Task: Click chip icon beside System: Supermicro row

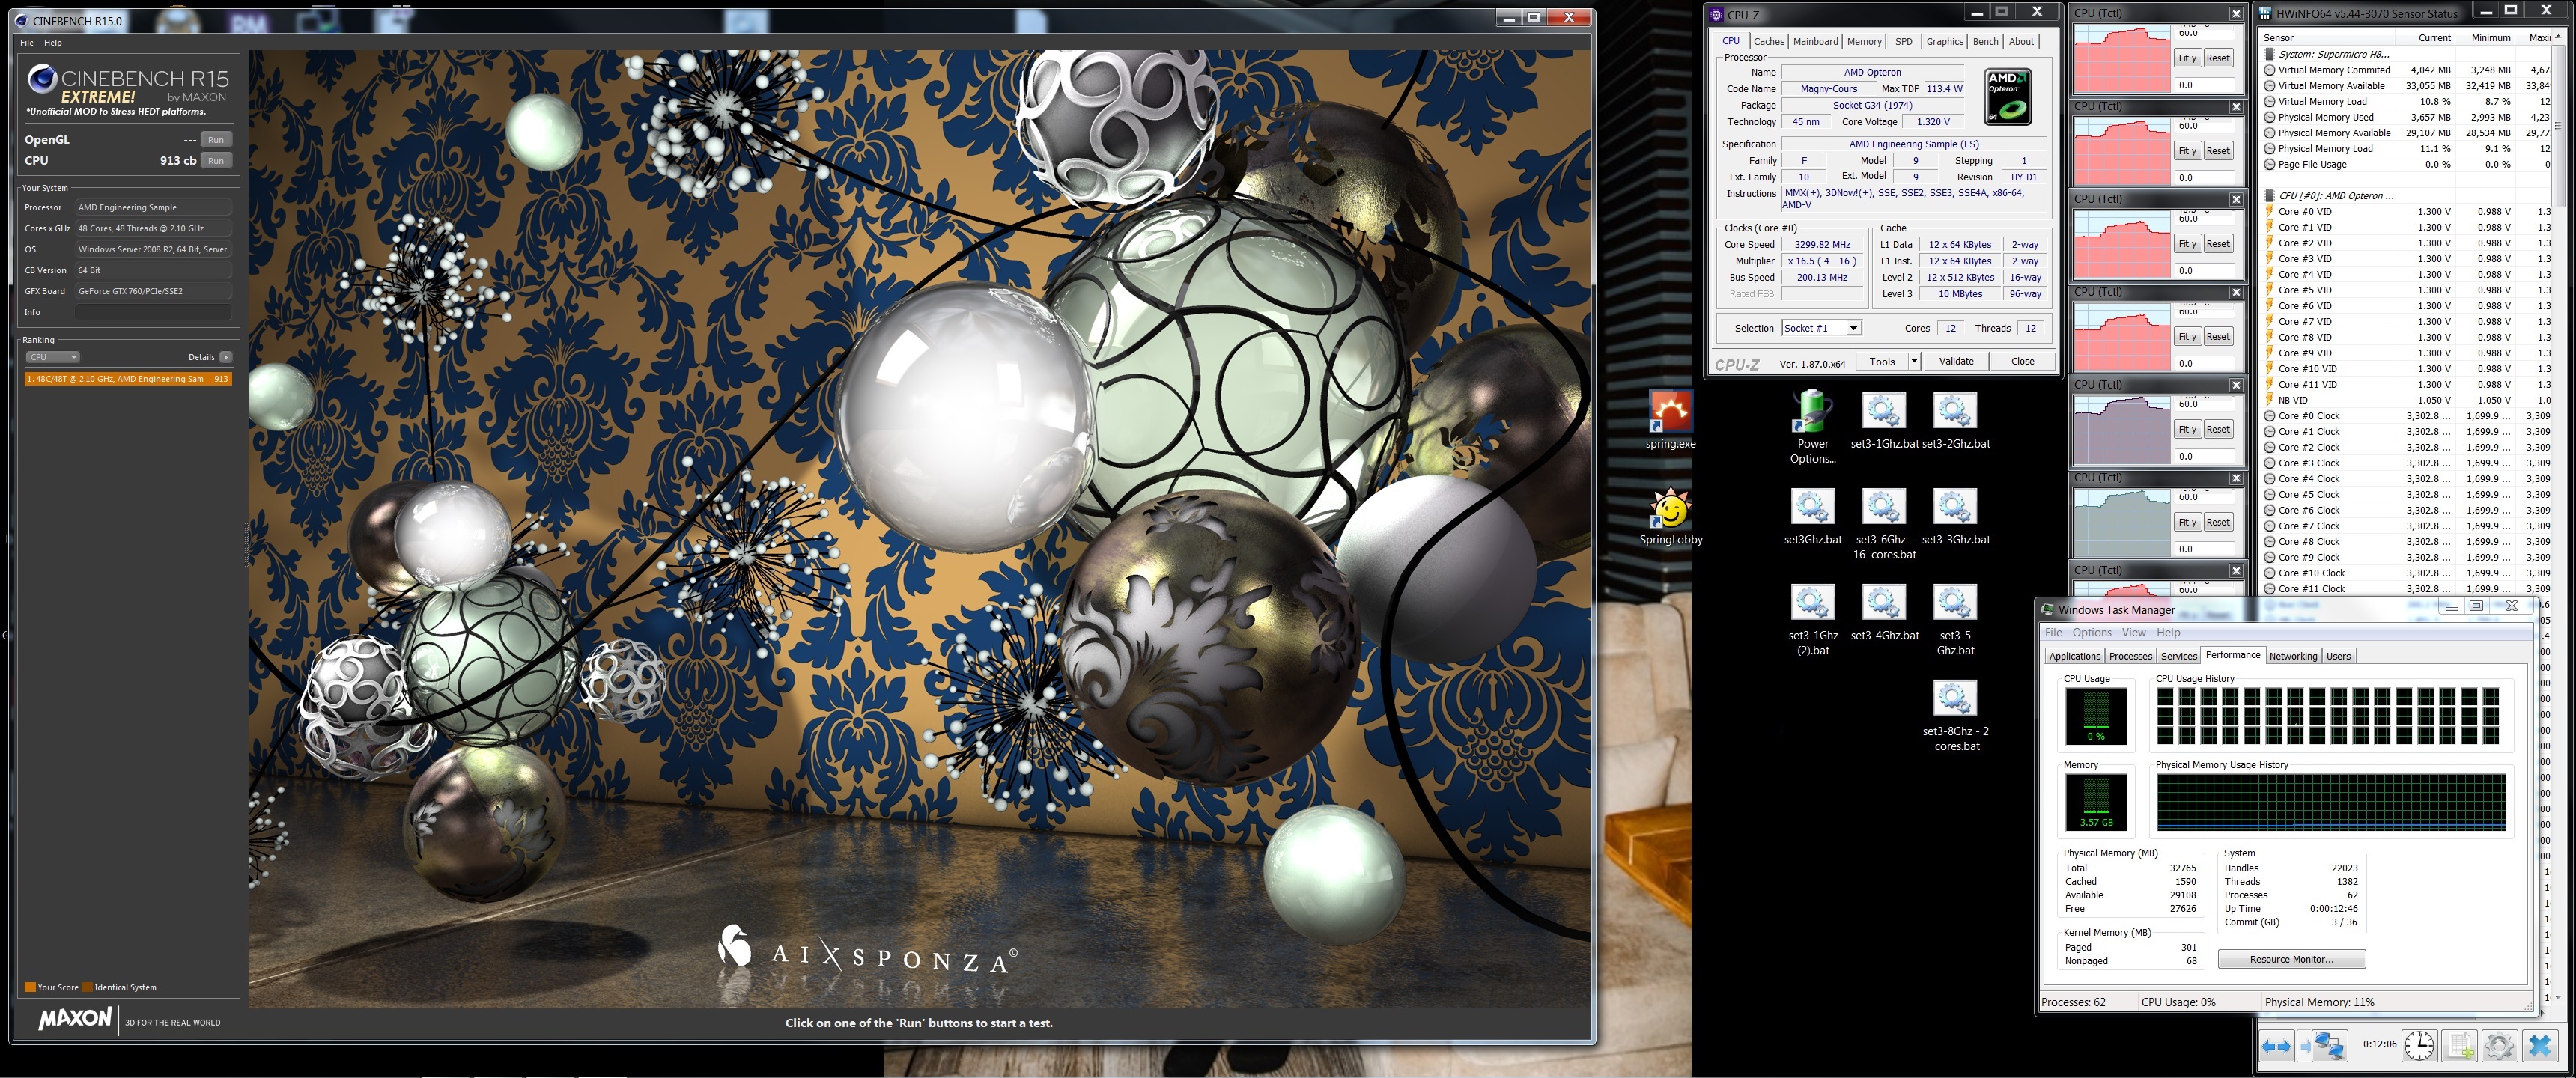Action: 2270,54
